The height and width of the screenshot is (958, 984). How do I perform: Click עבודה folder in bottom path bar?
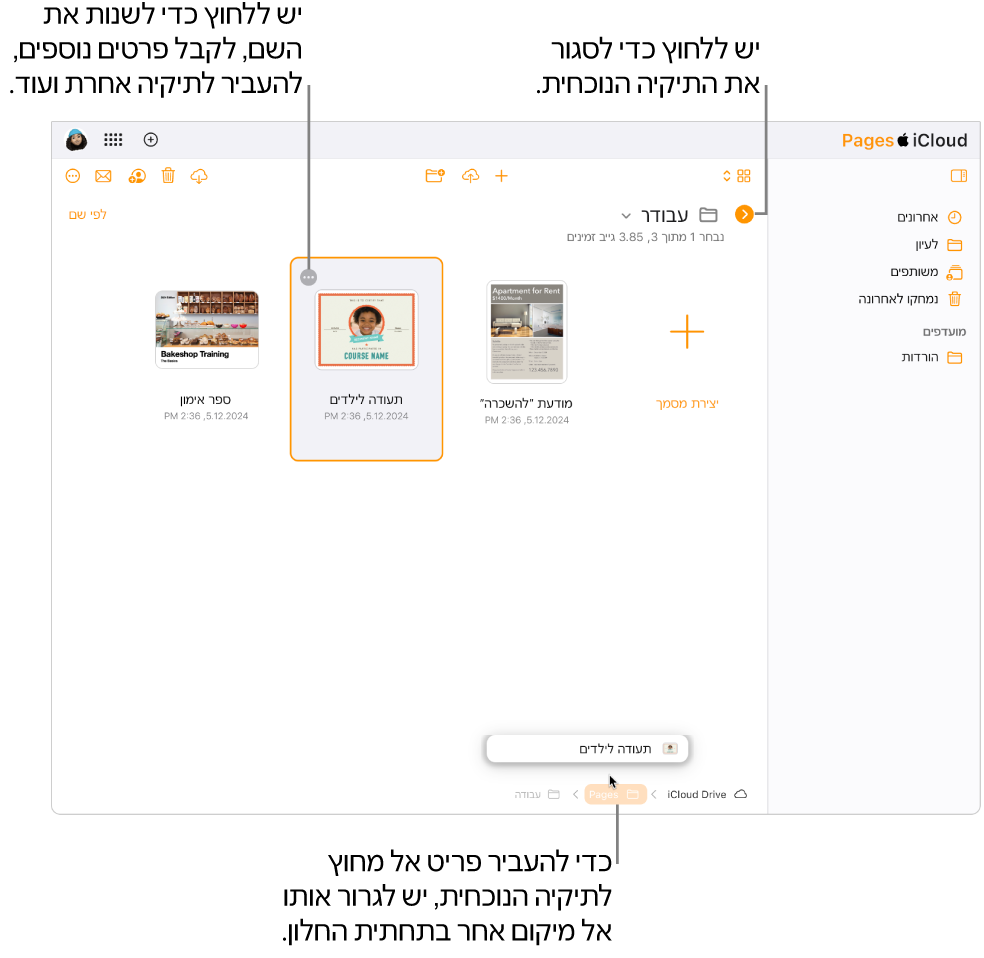pyautogui.click(x=537, y=794)
